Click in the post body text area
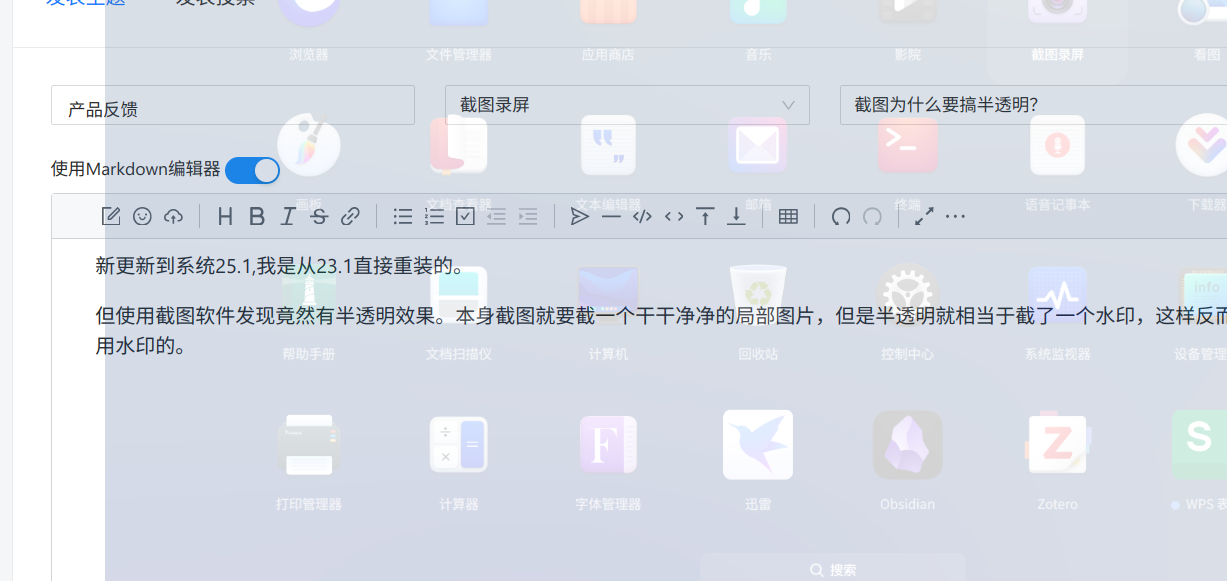Image resolution: width=1227 pixels, height=581 pixels. (x=639, y=409)
